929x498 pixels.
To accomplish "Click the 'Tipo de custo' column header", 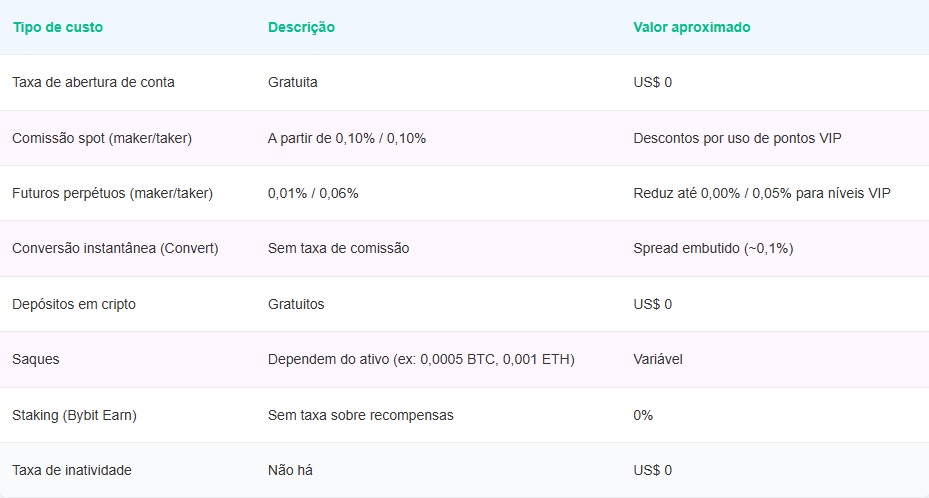I will tap(57, 27).
